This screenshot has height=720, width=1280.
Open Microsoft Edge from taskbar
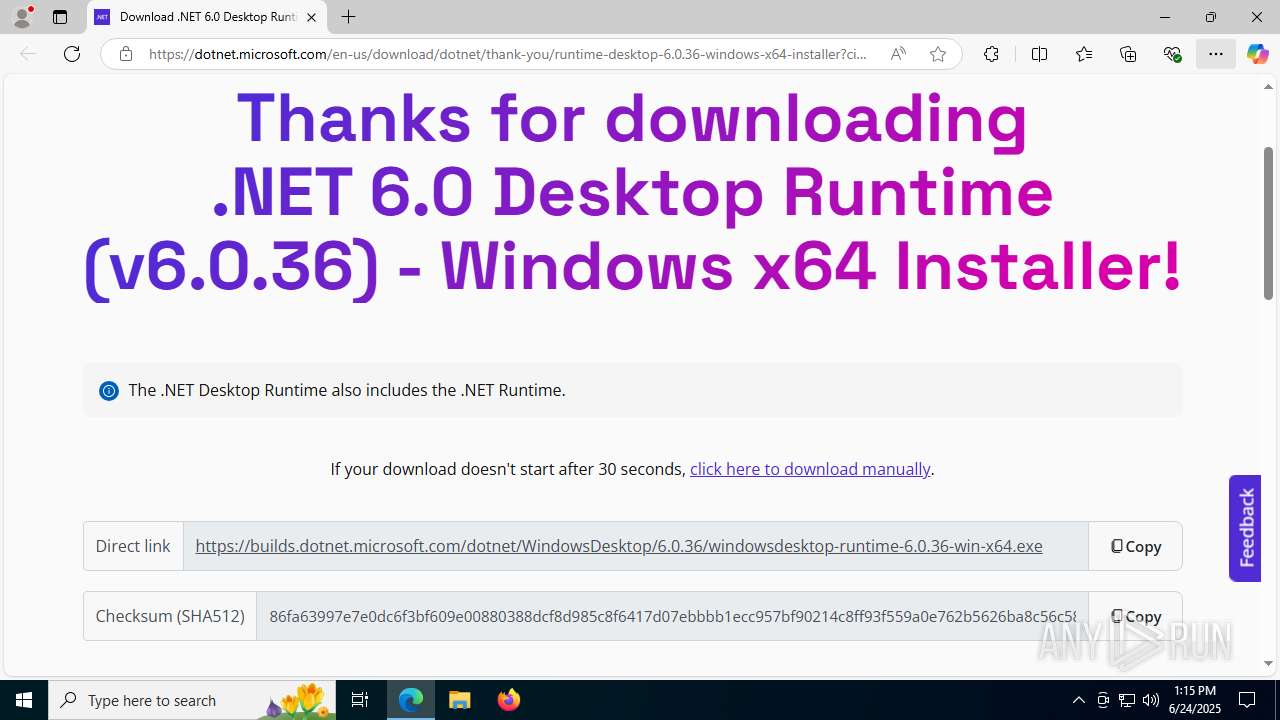(x=411, y=700)
